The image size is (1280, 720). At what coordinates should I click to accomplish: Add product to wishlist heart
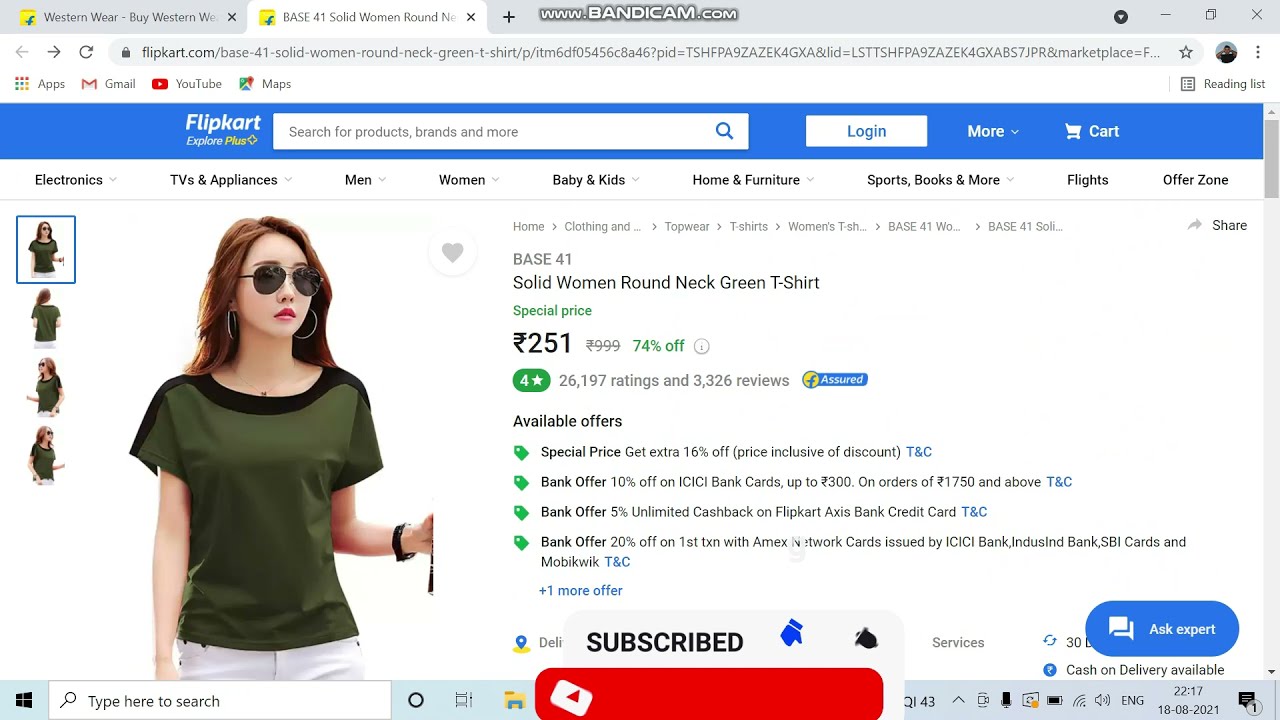(452, 253)
